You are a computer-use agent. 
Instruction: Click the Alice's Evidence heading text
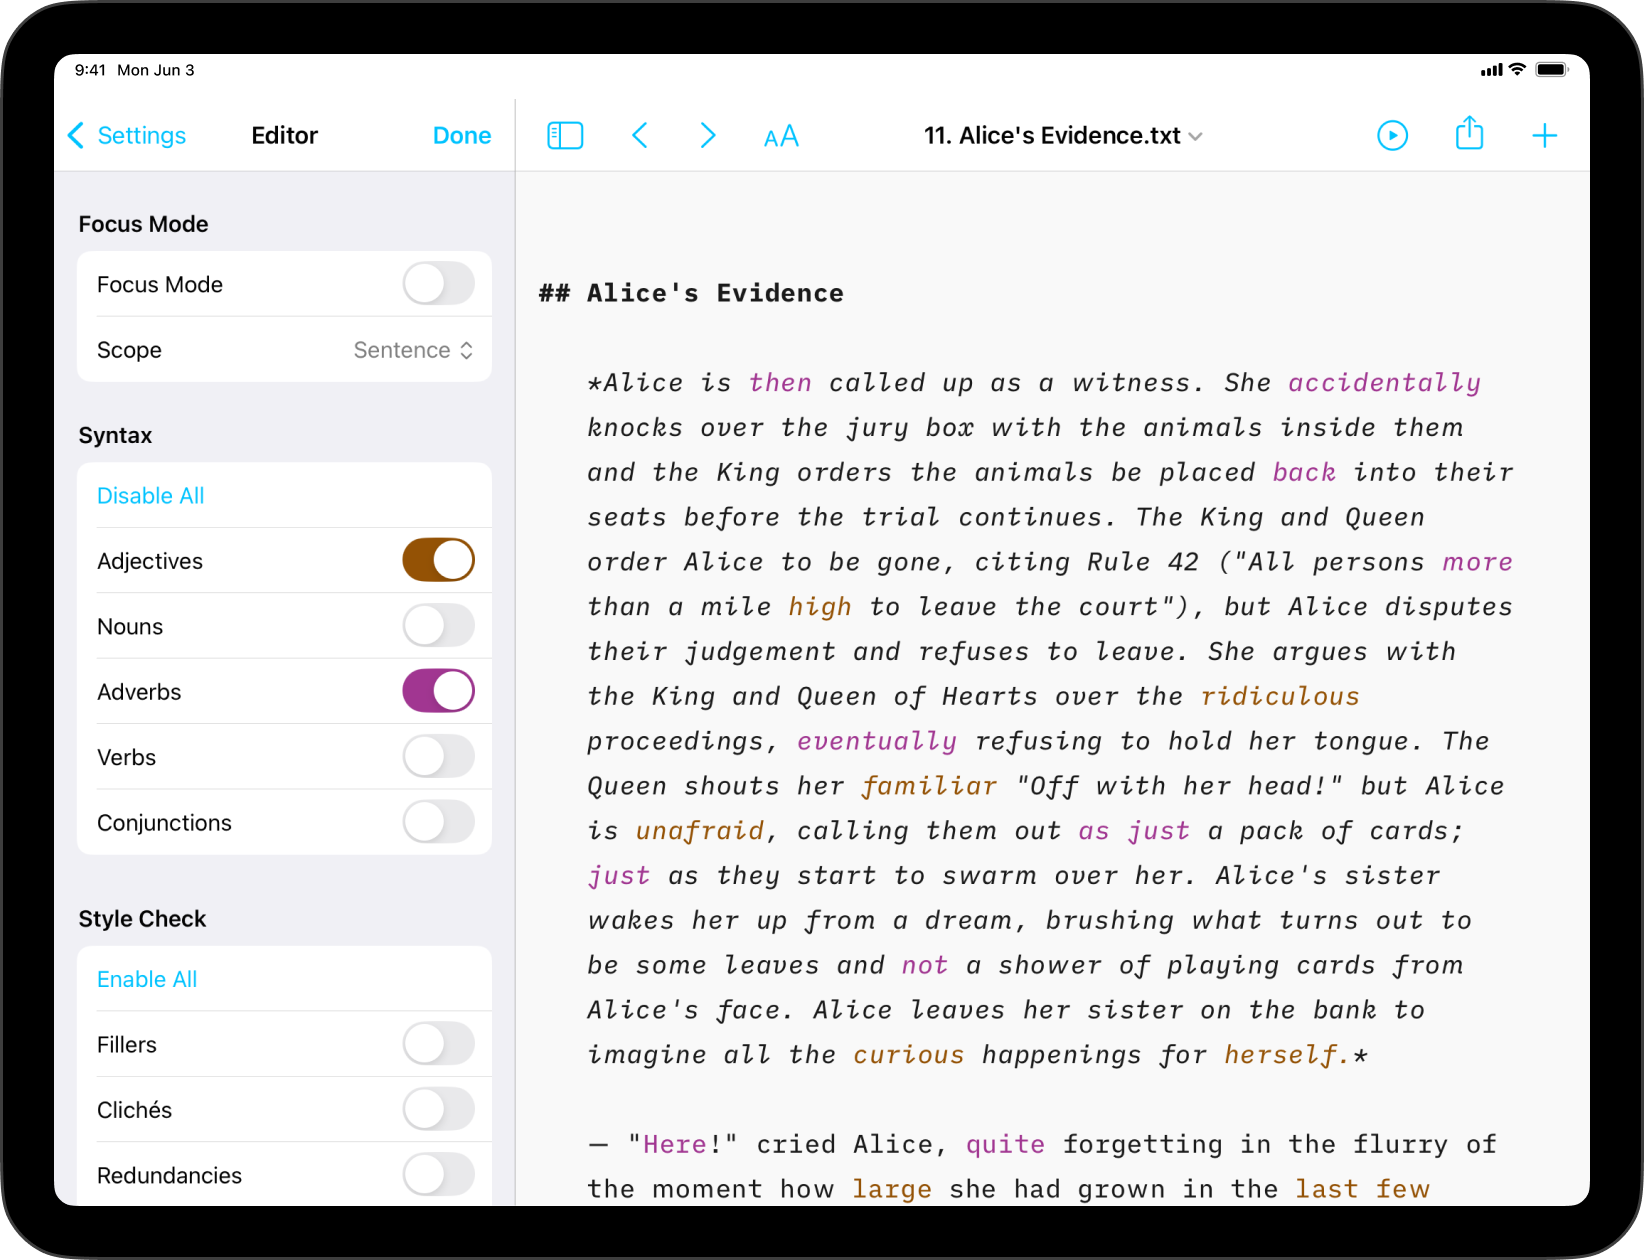(x=714, y=293)
